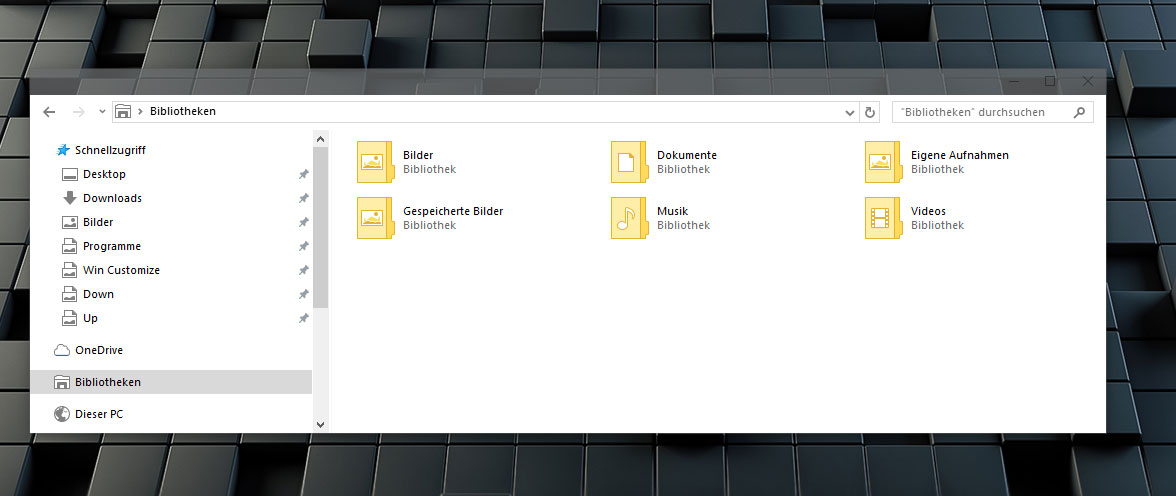Unpin Desktop from quick access
1176x496 pixels.
303,174
